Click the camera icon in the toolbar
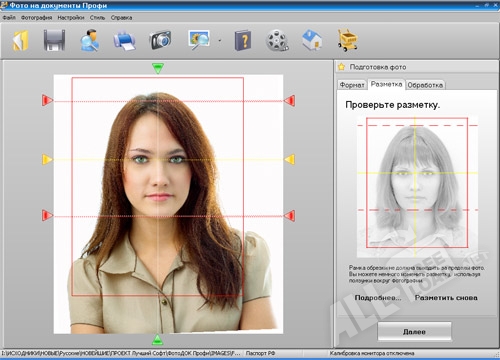 pyautogui.click(x=160, y=40)
